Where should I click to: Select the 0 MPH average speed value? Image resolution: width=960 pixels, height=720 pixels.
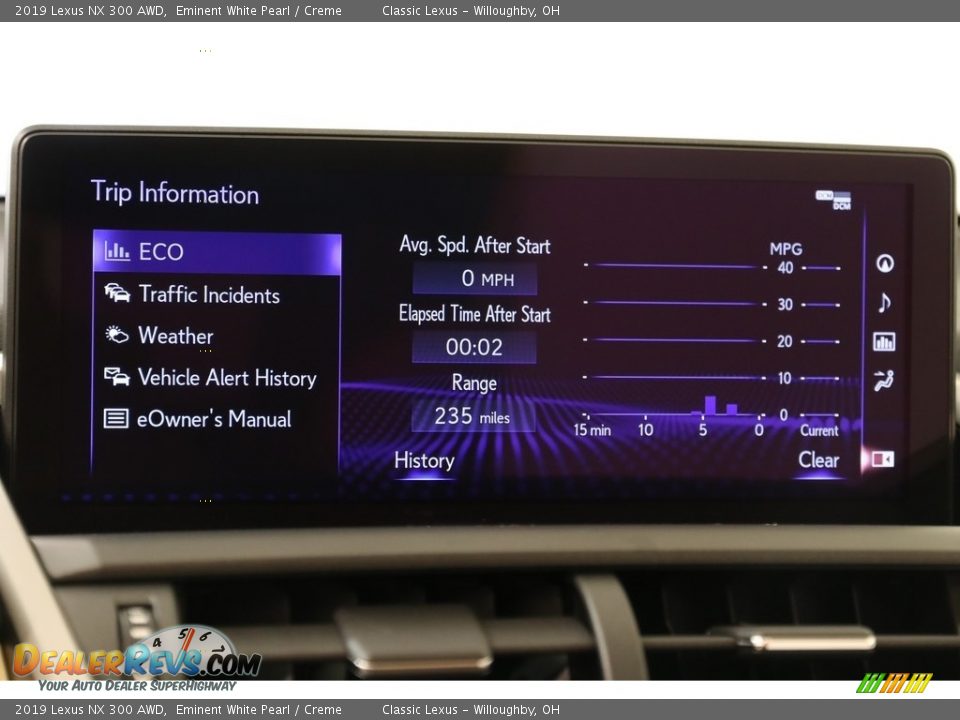pos(475,279)
